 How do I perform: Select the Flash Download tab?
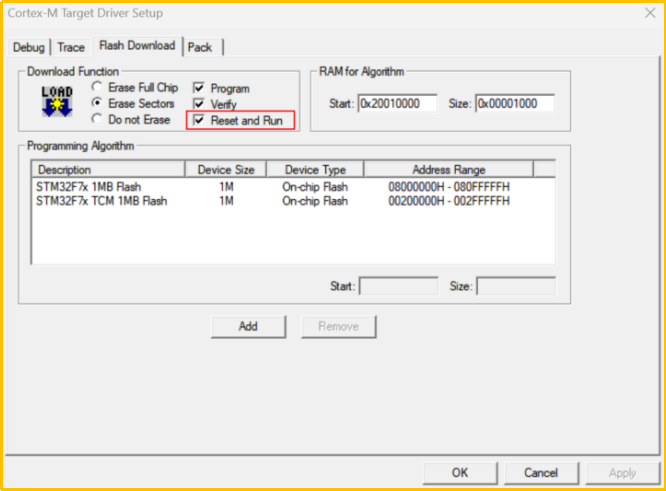[136, 46]
